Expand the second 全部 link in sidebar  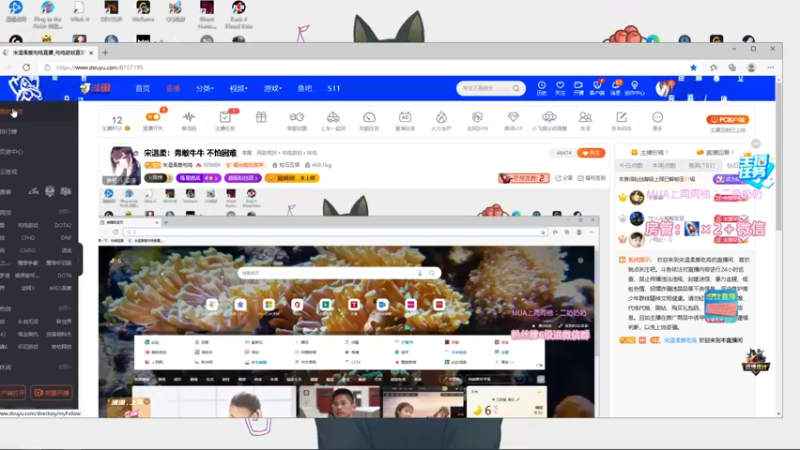64,308
